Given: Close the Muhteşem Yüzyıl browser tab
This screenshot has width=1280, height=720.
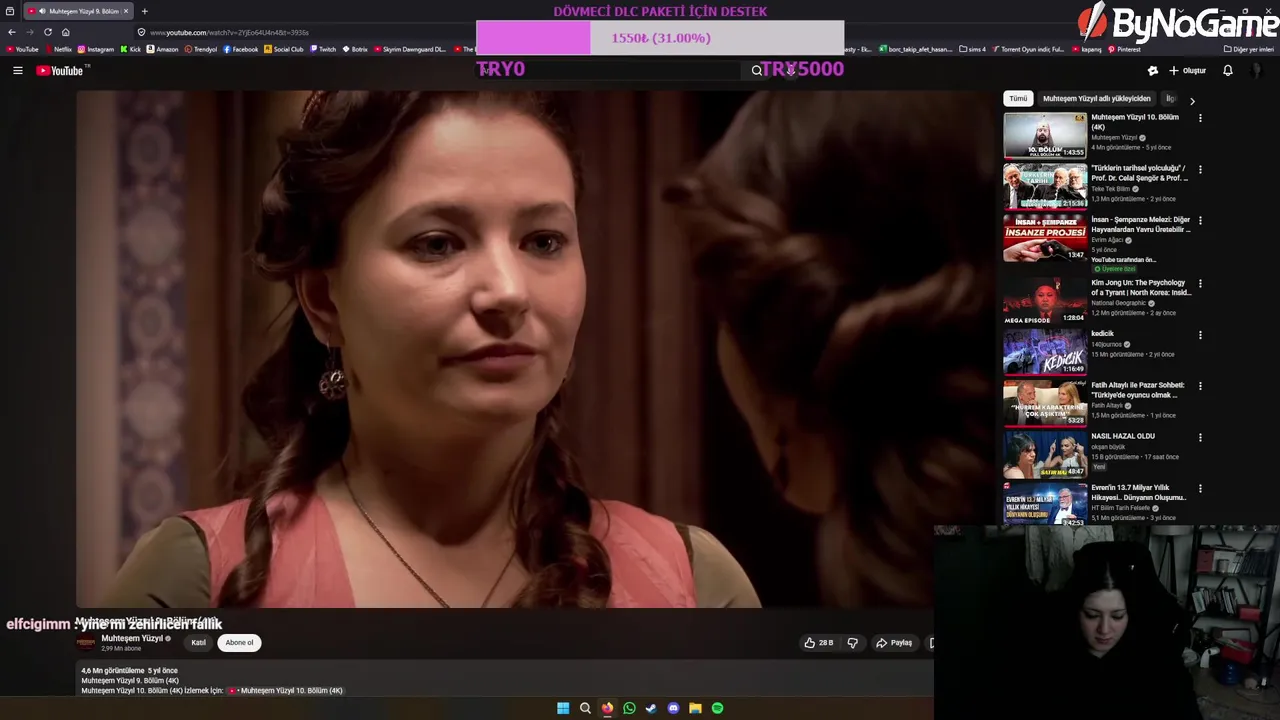Looking at the screenshot, I should (x=126, y=11).
